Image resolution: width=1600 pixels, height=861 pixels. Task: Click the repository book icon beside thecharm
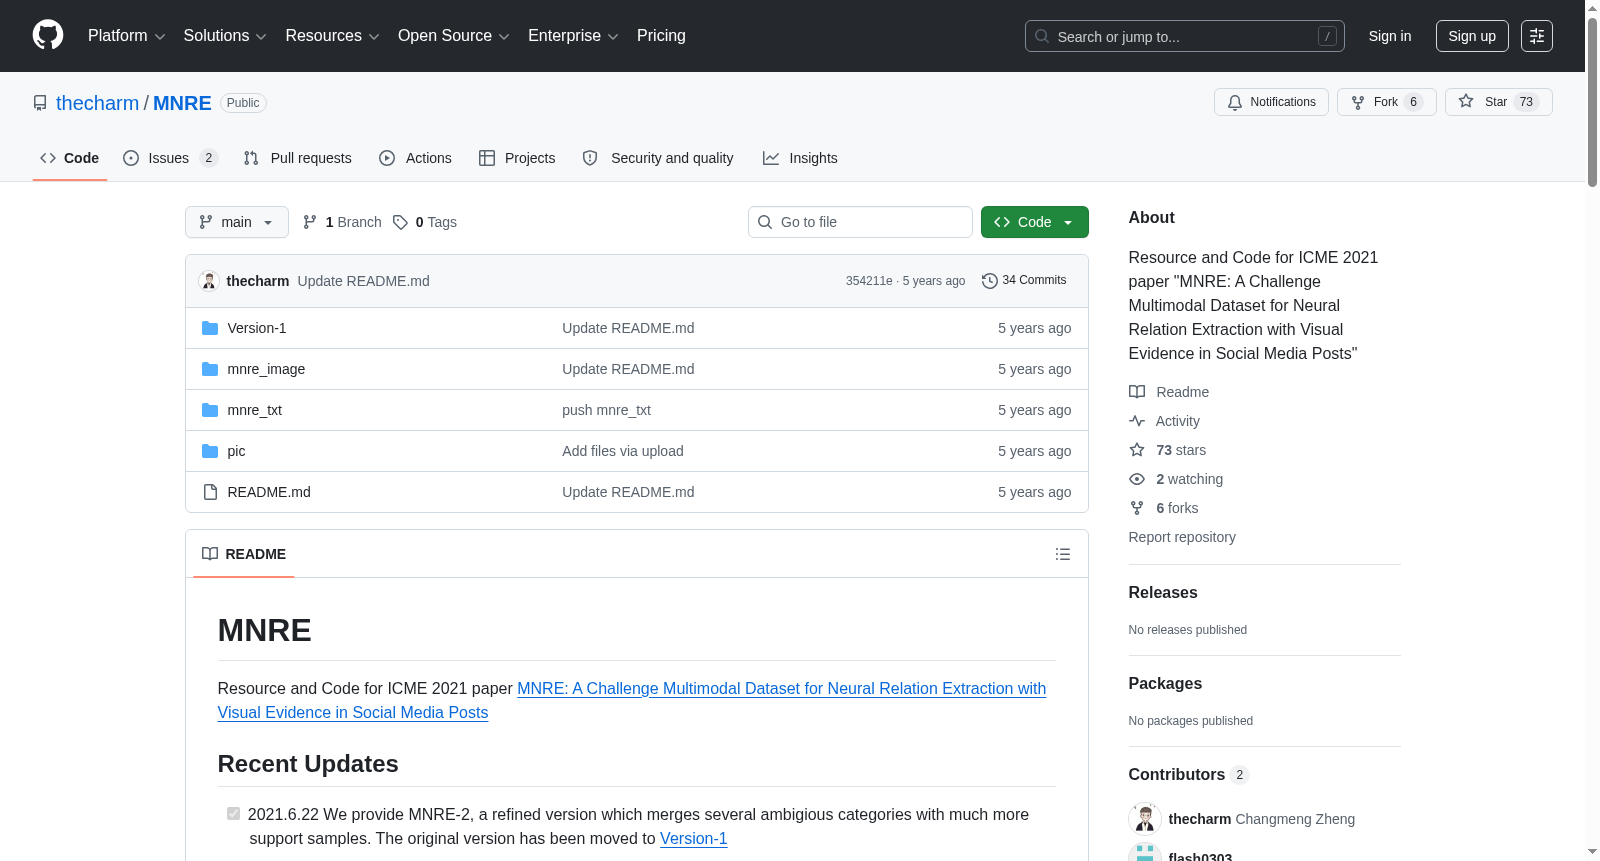pos(40,103)
